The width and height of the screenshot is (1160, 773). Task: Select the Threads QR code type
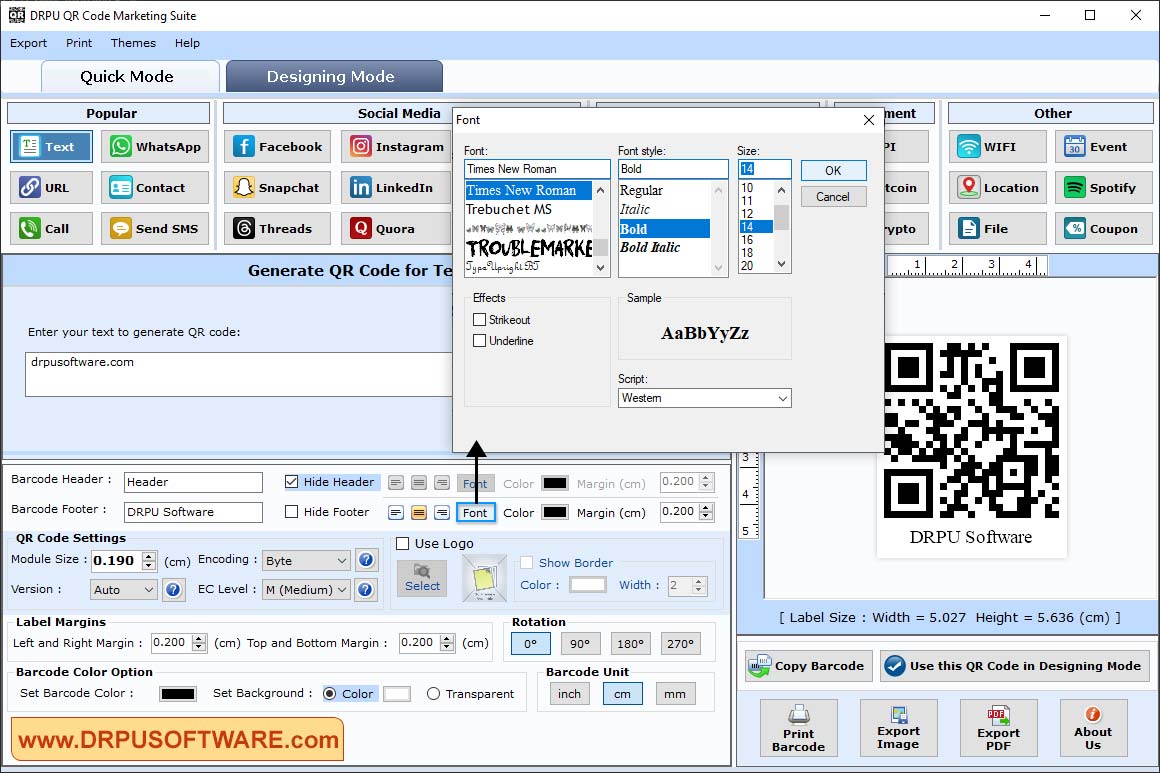point(278,229)
